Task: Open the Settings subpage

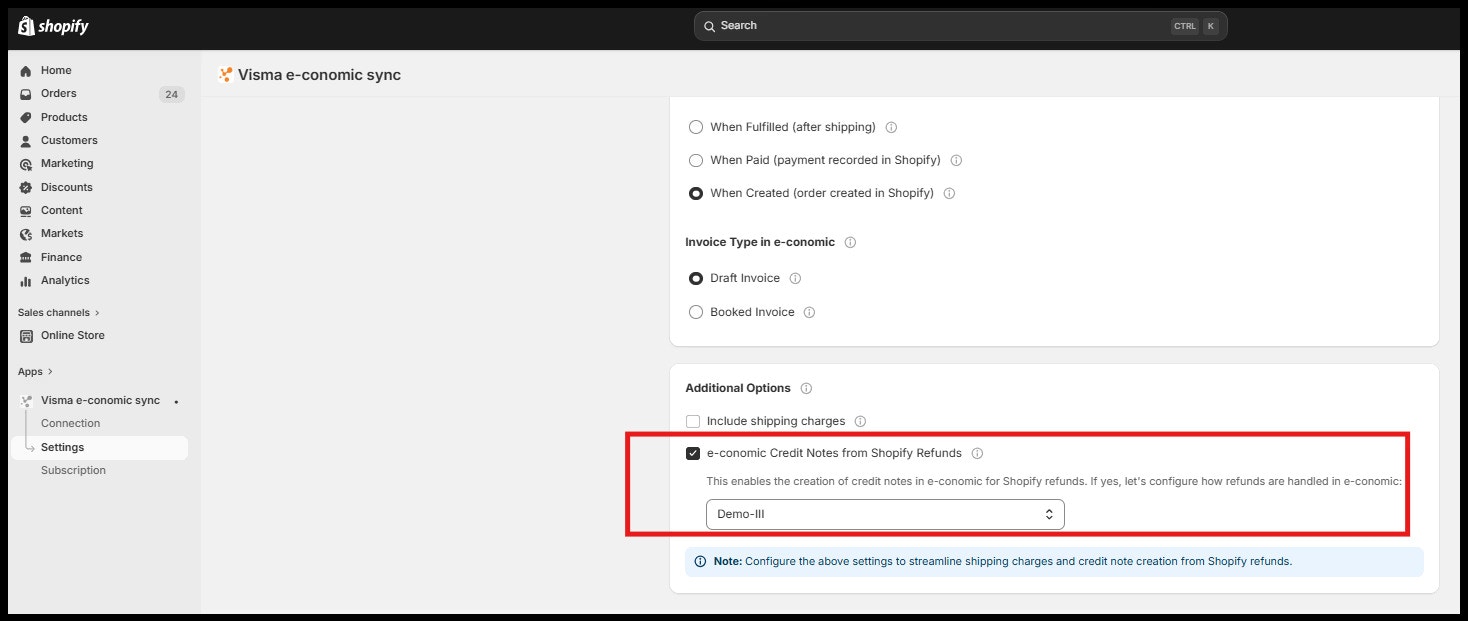Action: (99, 448)
